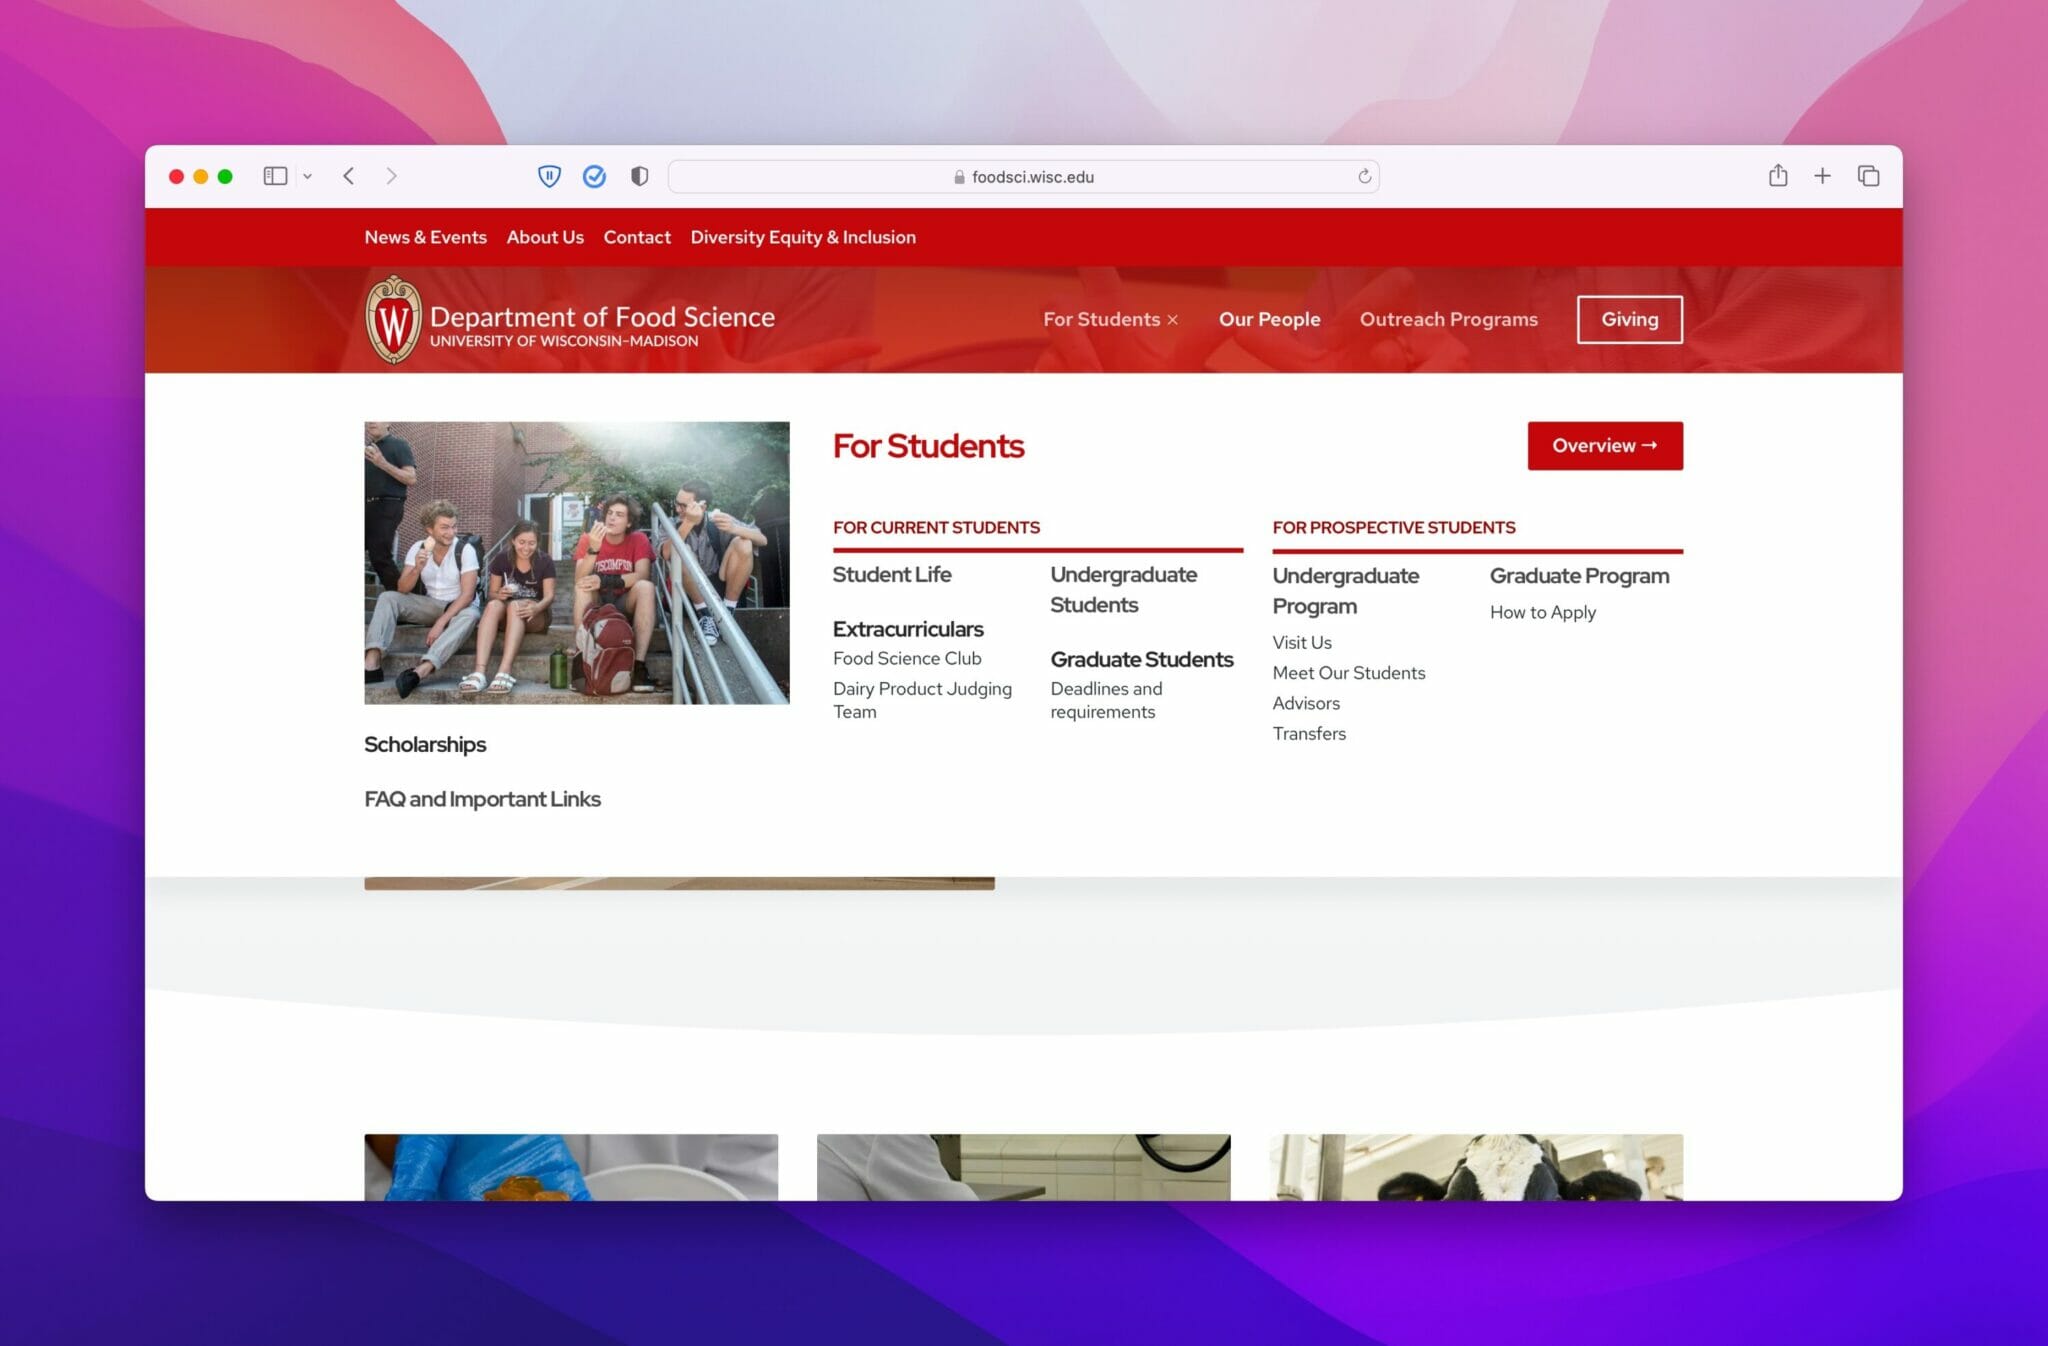Click the blue gloves image card
This screenshot has width=2048, height=1346.
coord(571,1167)
